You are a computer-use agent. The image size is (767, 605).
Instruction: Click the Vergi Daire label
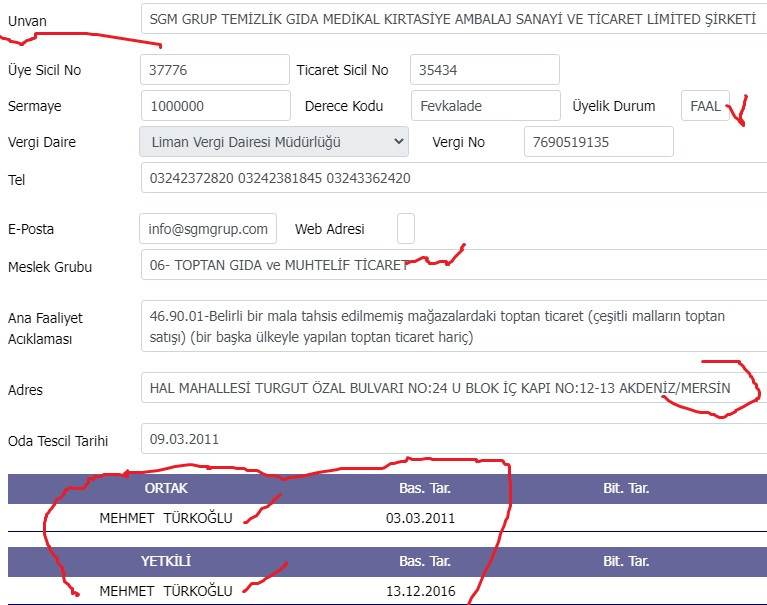click(42, 142)
